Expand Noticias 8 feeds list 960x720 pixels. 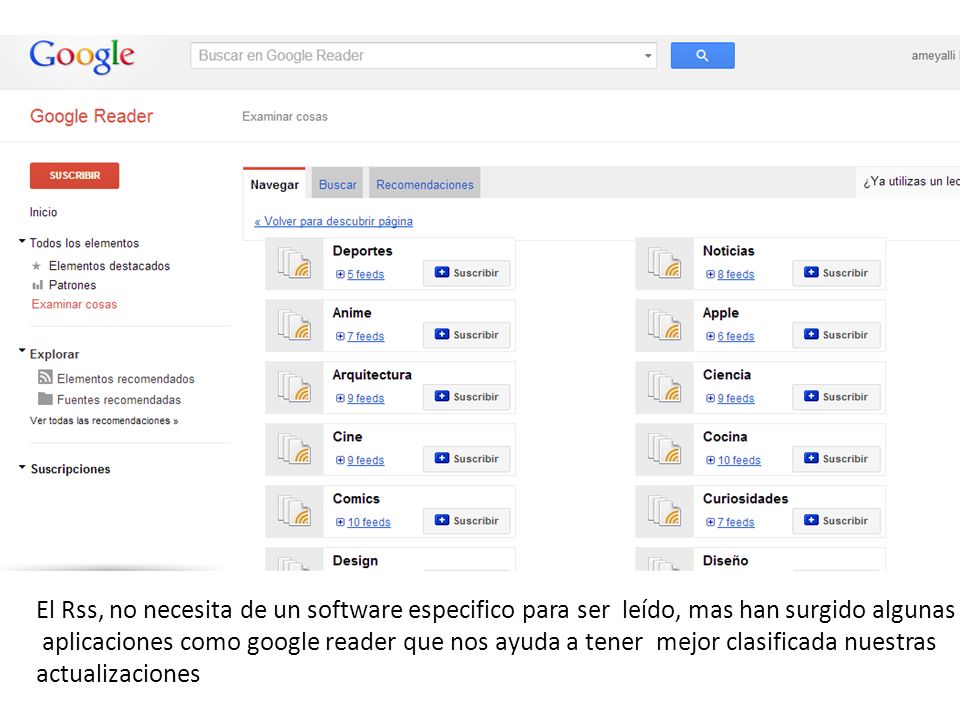[730, 274]
